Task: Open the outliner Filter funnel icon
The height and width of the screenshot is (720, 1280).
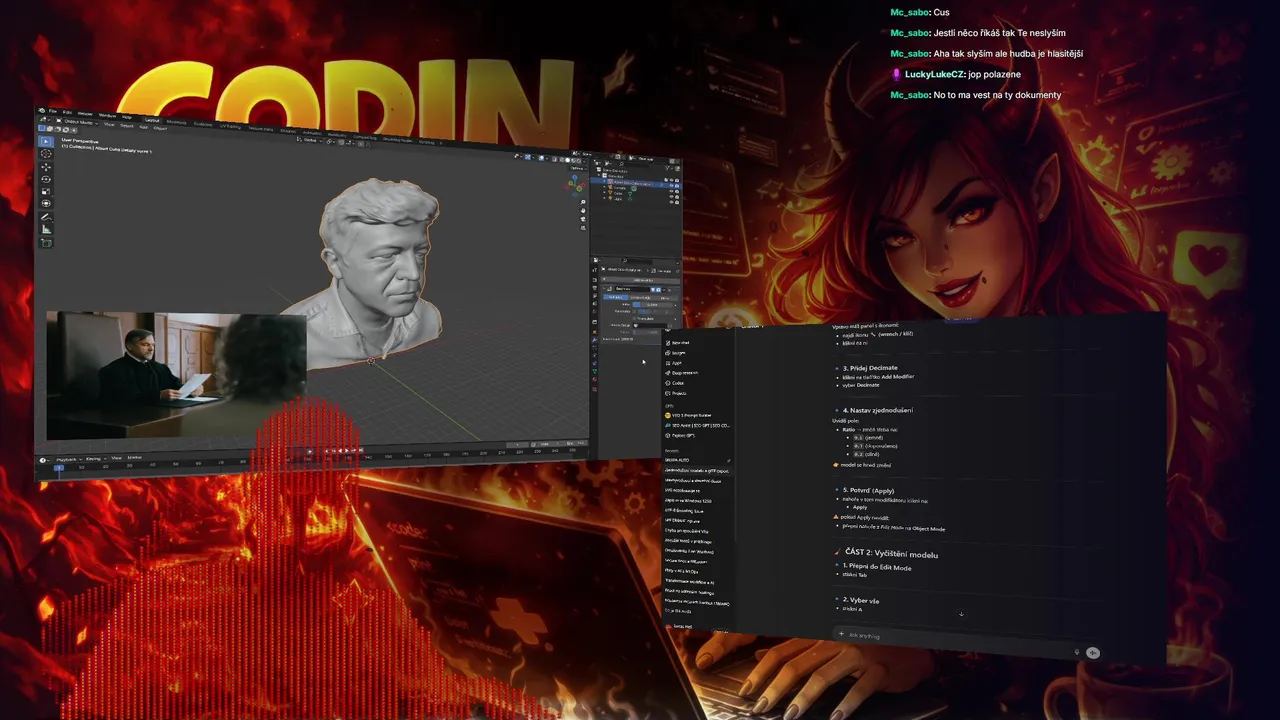Action: coord(668,168)
